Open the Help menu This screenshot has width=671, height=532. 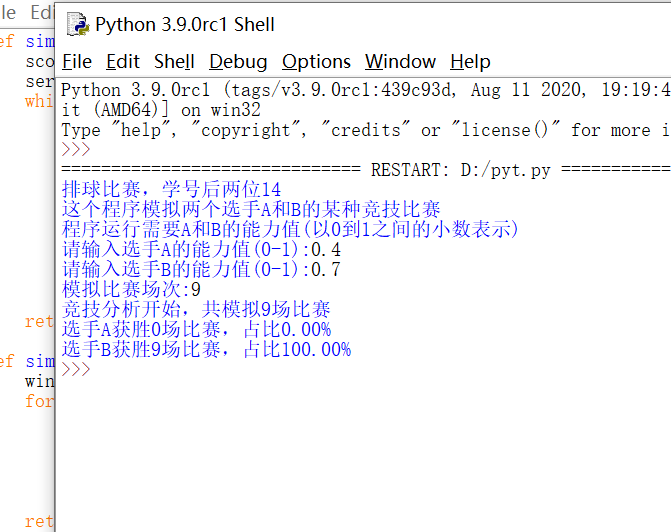pyautogui.click(x=471, y=62)
